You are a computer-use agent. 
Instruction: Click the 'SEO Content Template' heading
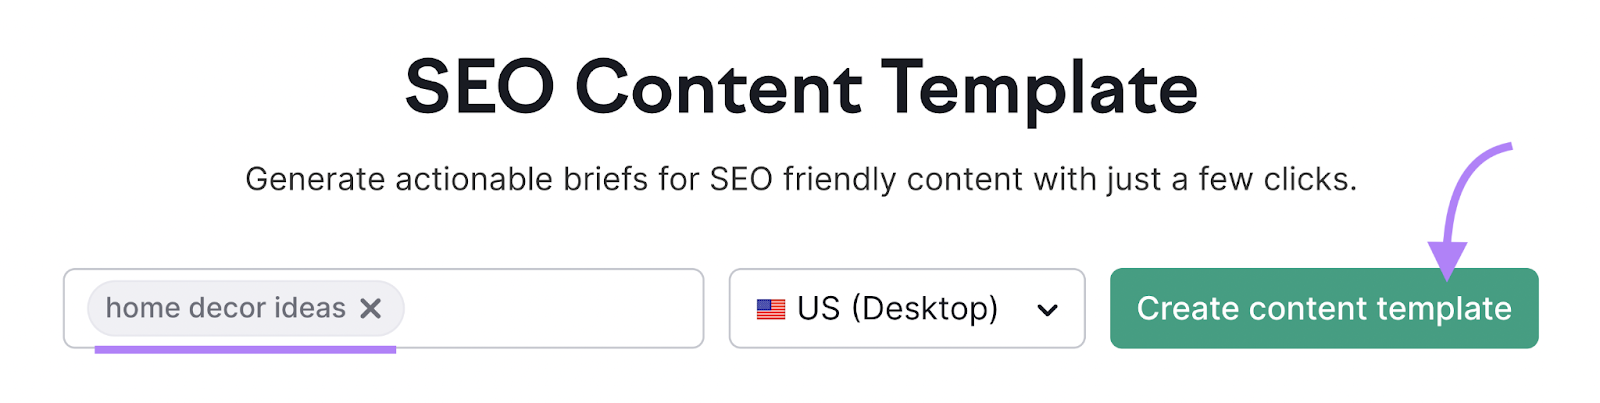click(801, 87)
